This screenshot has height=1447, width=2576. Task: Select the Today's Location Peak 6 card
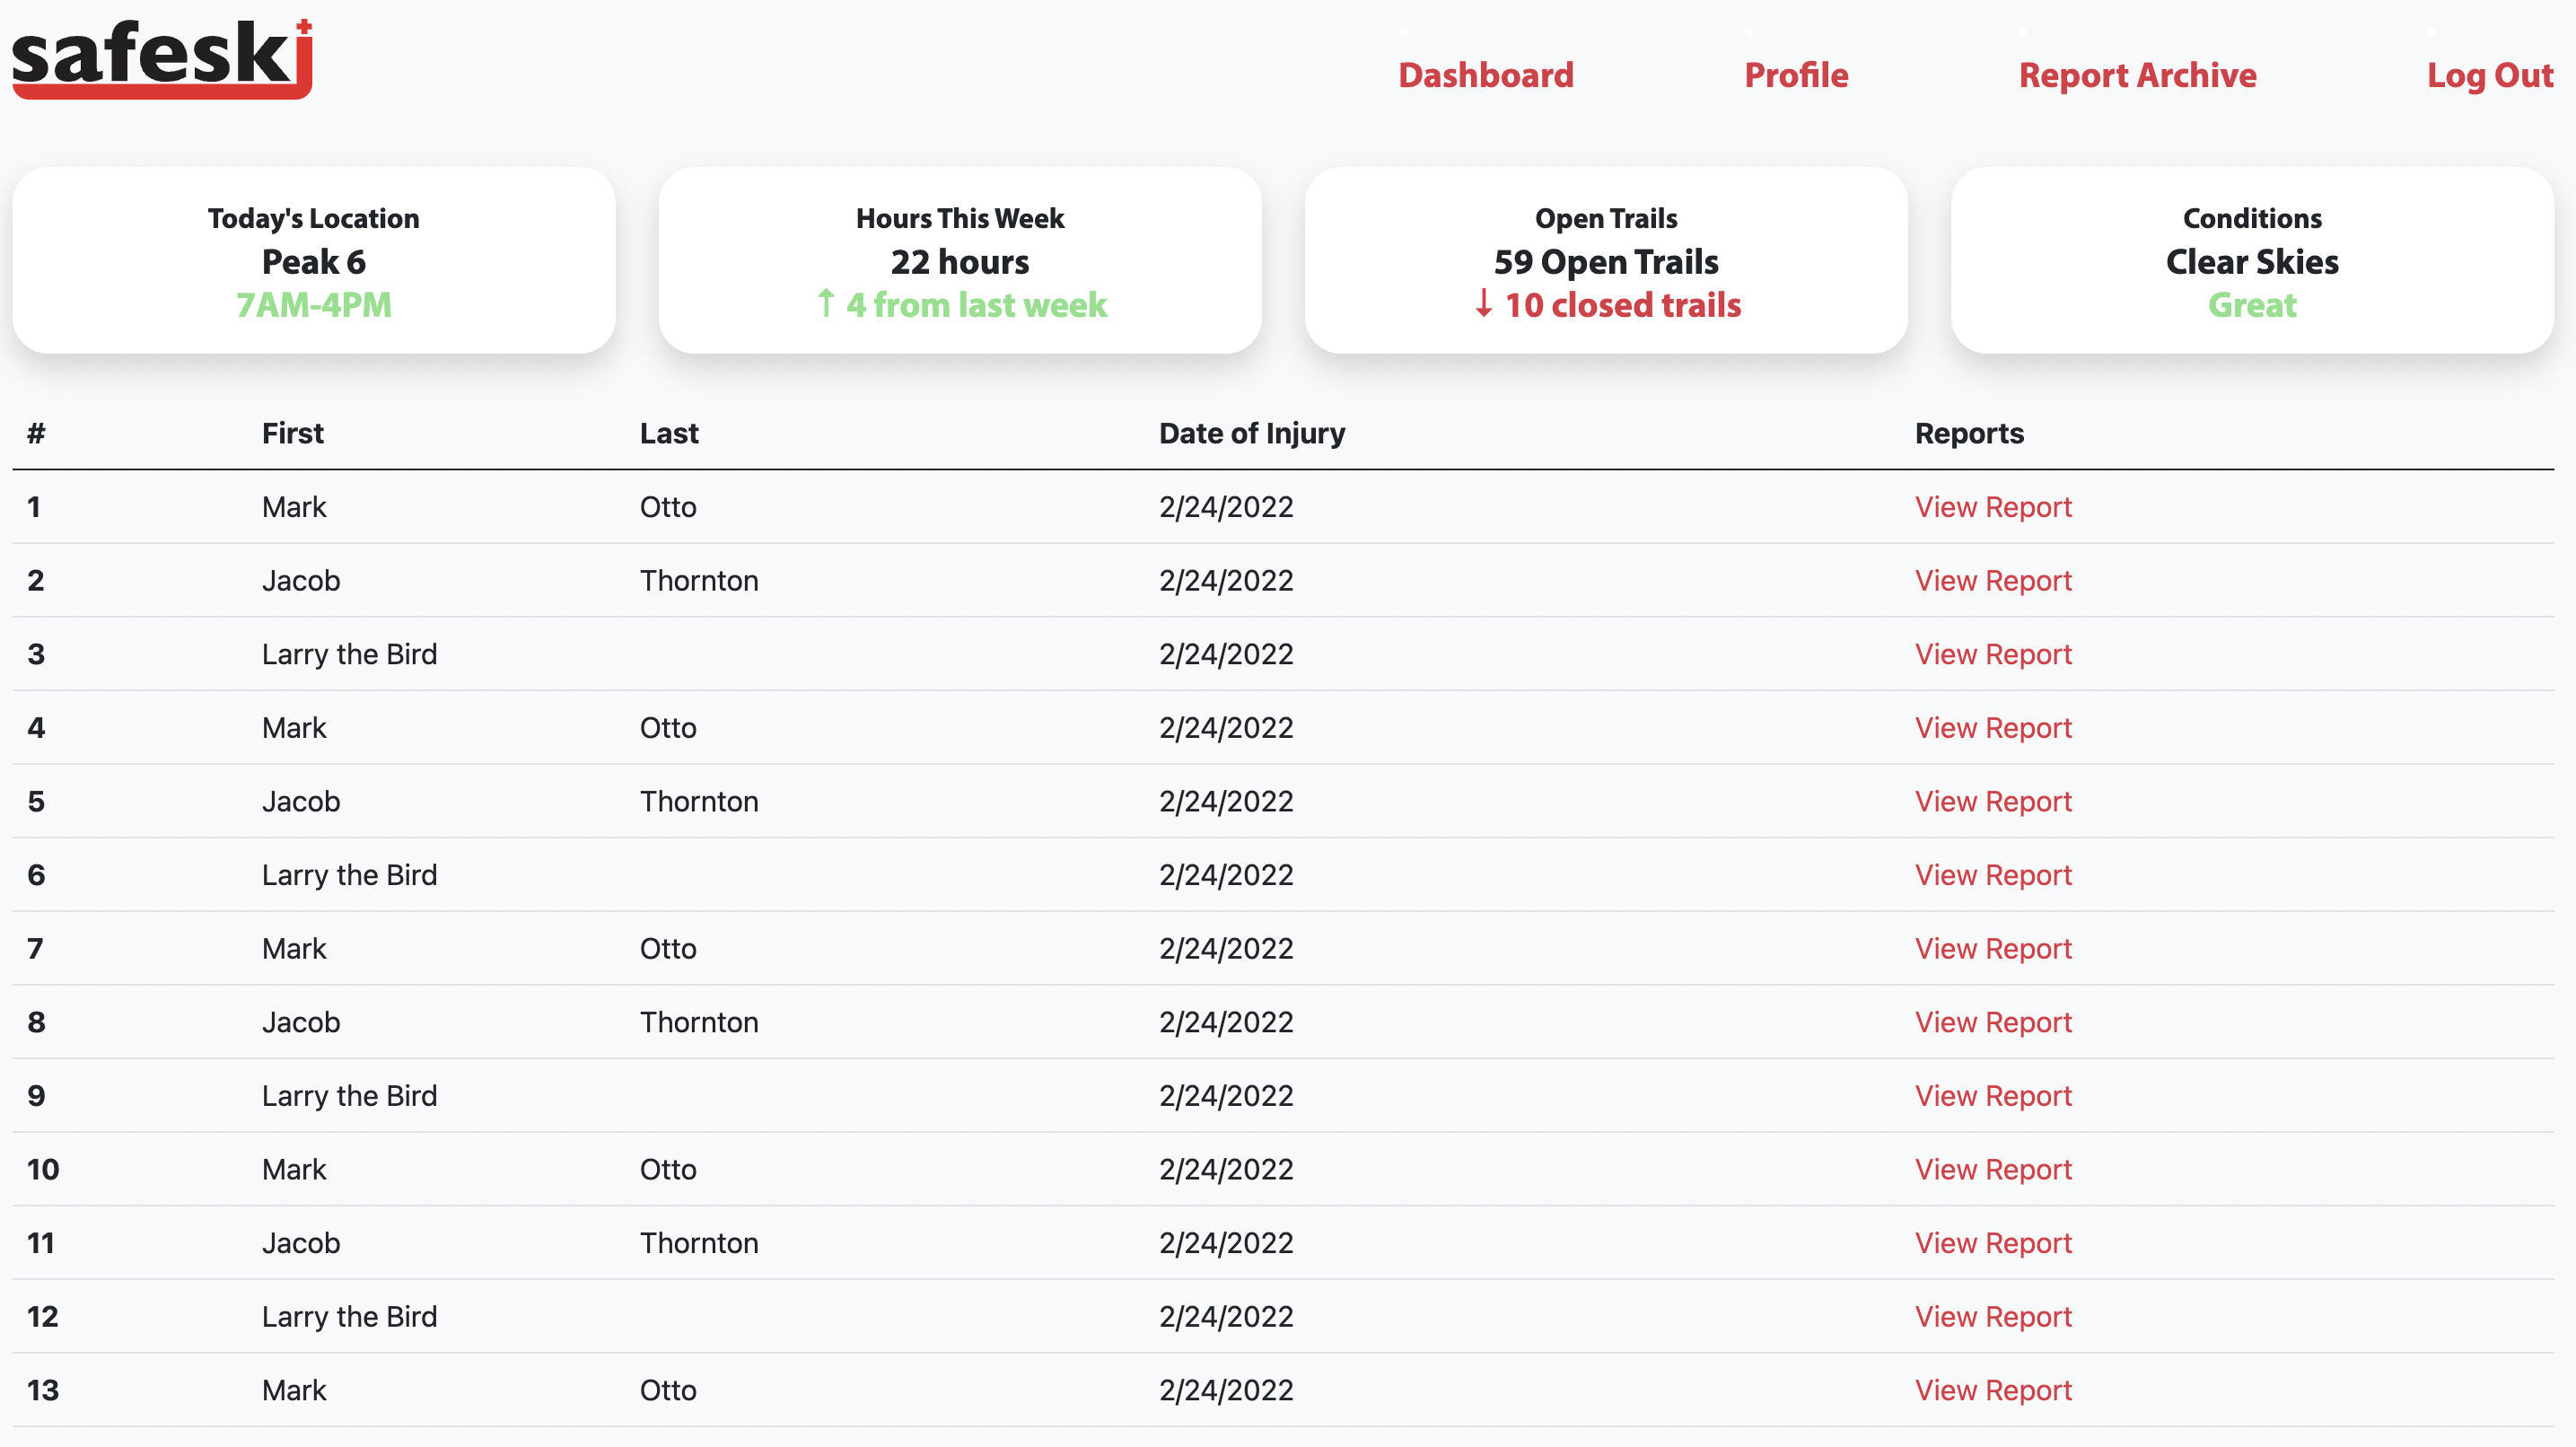tap(313, 260)
